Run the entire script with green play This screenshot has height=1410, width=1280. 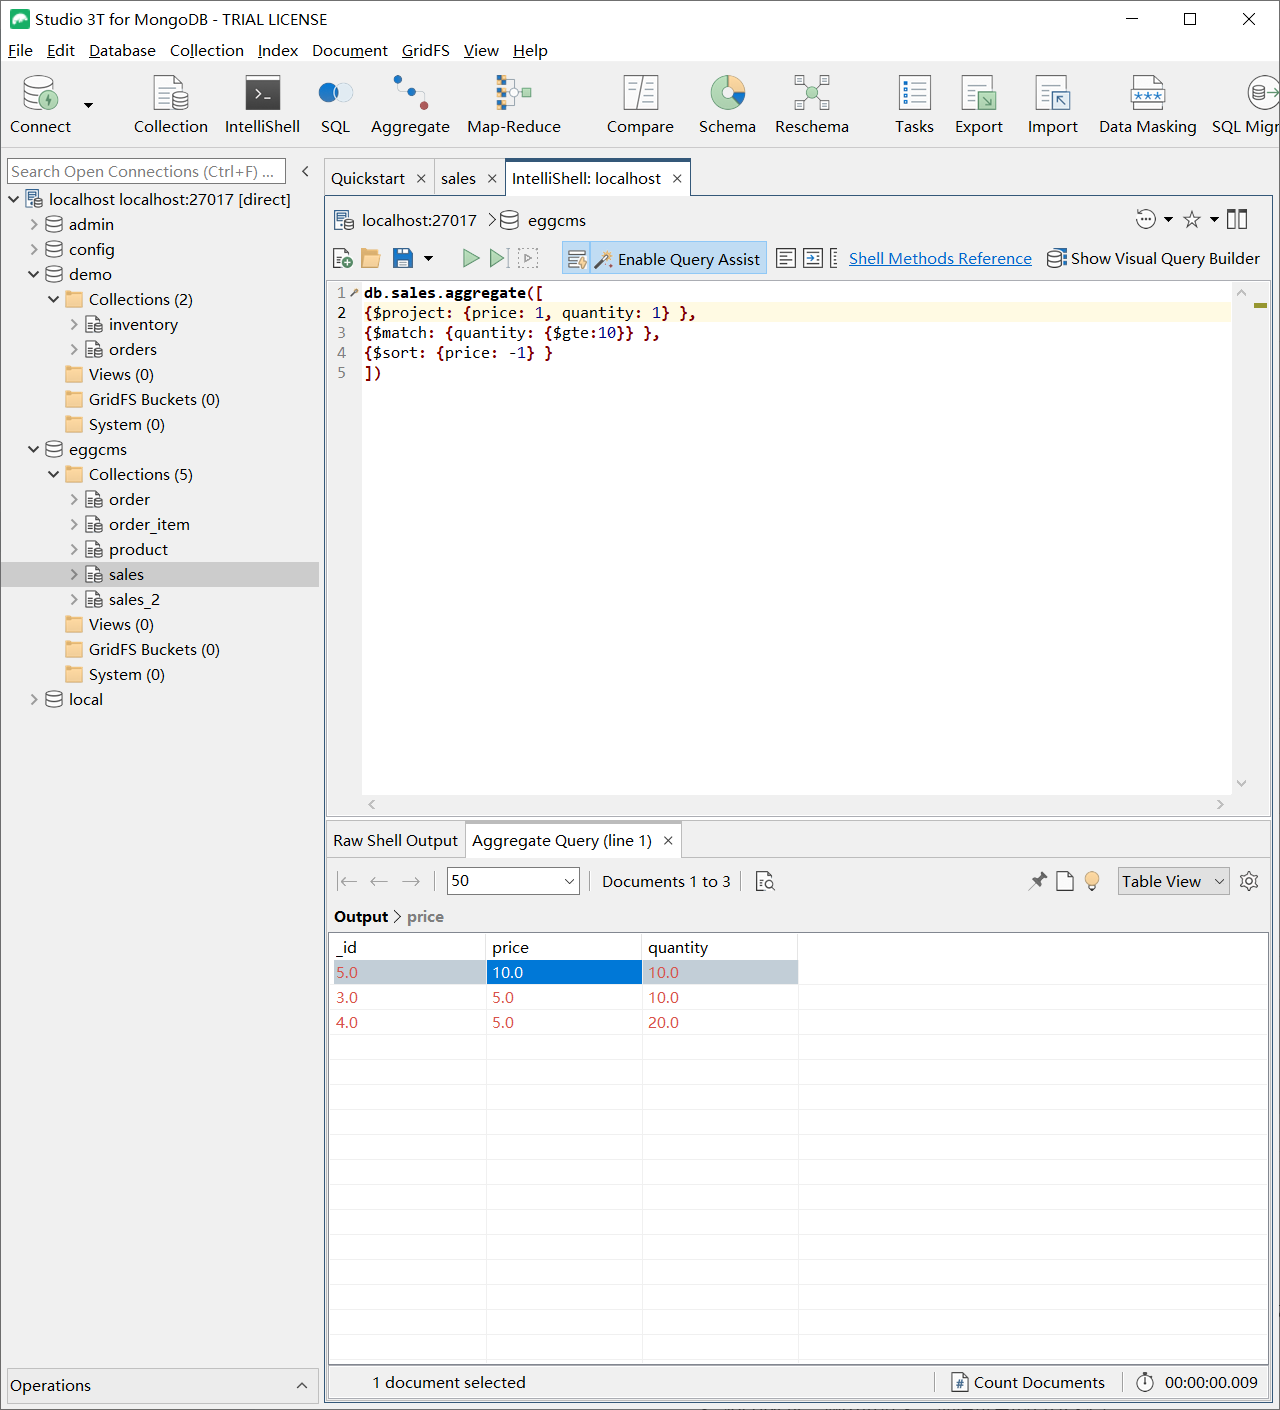pyautogui.click(x=470, y=259)
